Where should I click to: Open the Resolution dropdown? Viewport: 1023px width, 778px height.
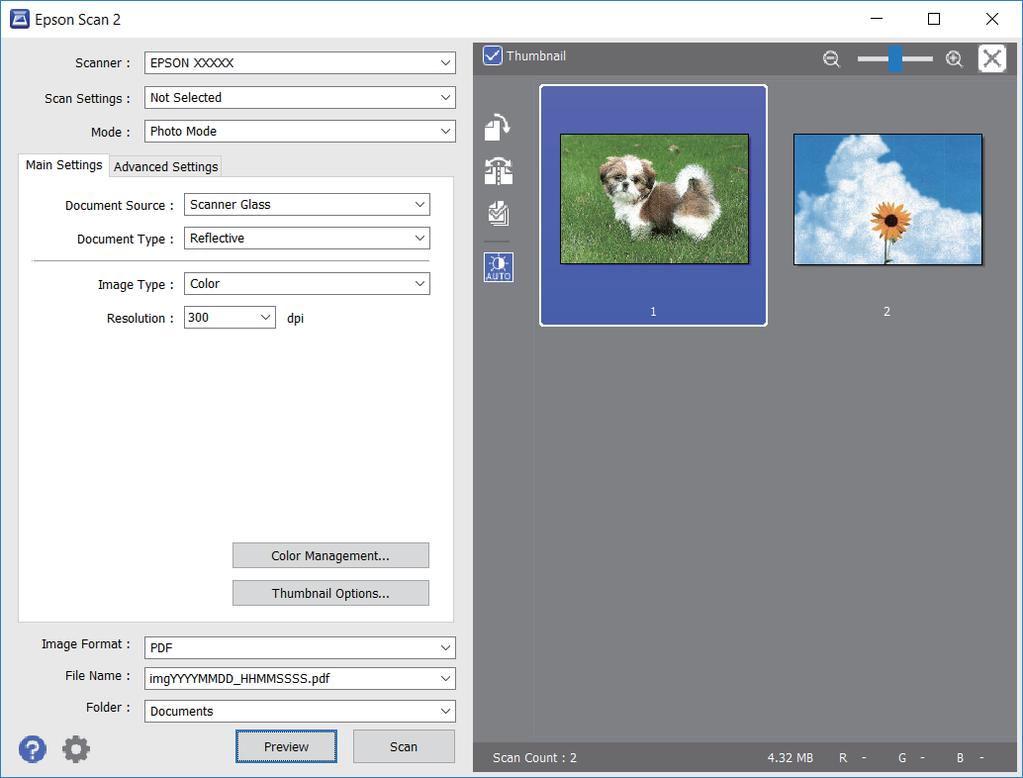click(x=230, y=318)
